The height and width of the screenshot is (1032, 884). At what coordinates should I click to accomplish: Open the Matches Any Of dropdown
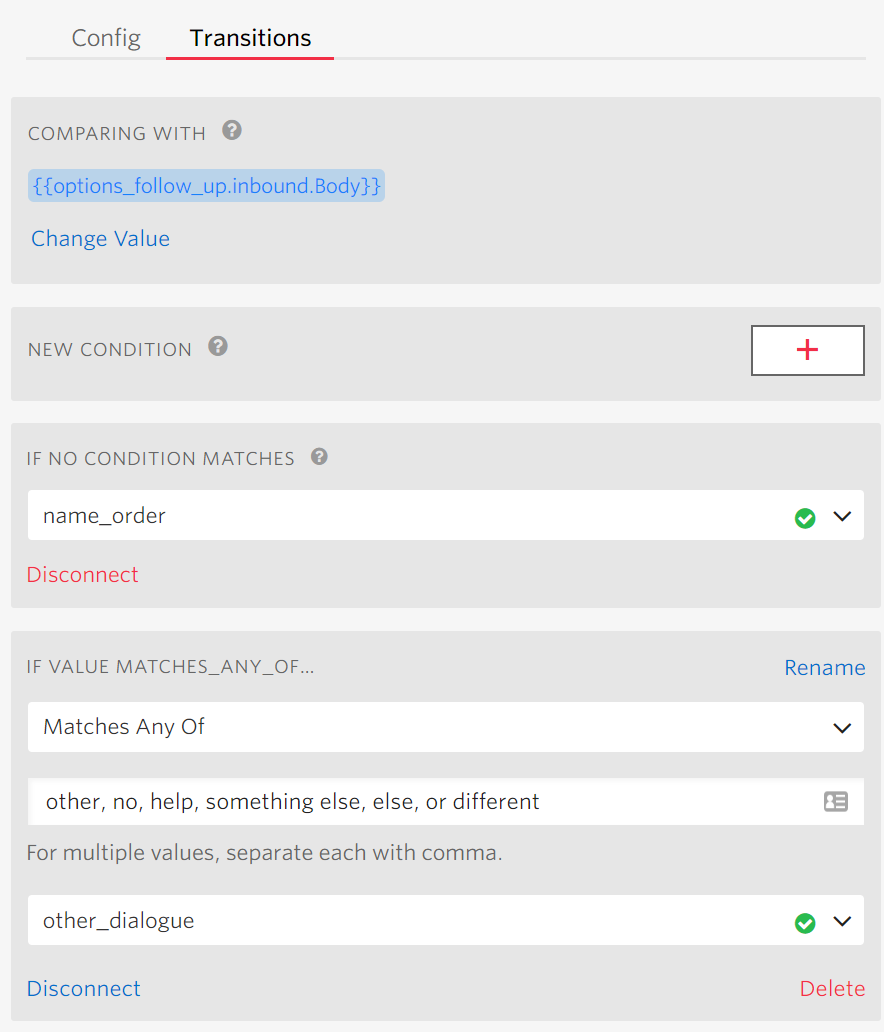(x=445, y=727)
